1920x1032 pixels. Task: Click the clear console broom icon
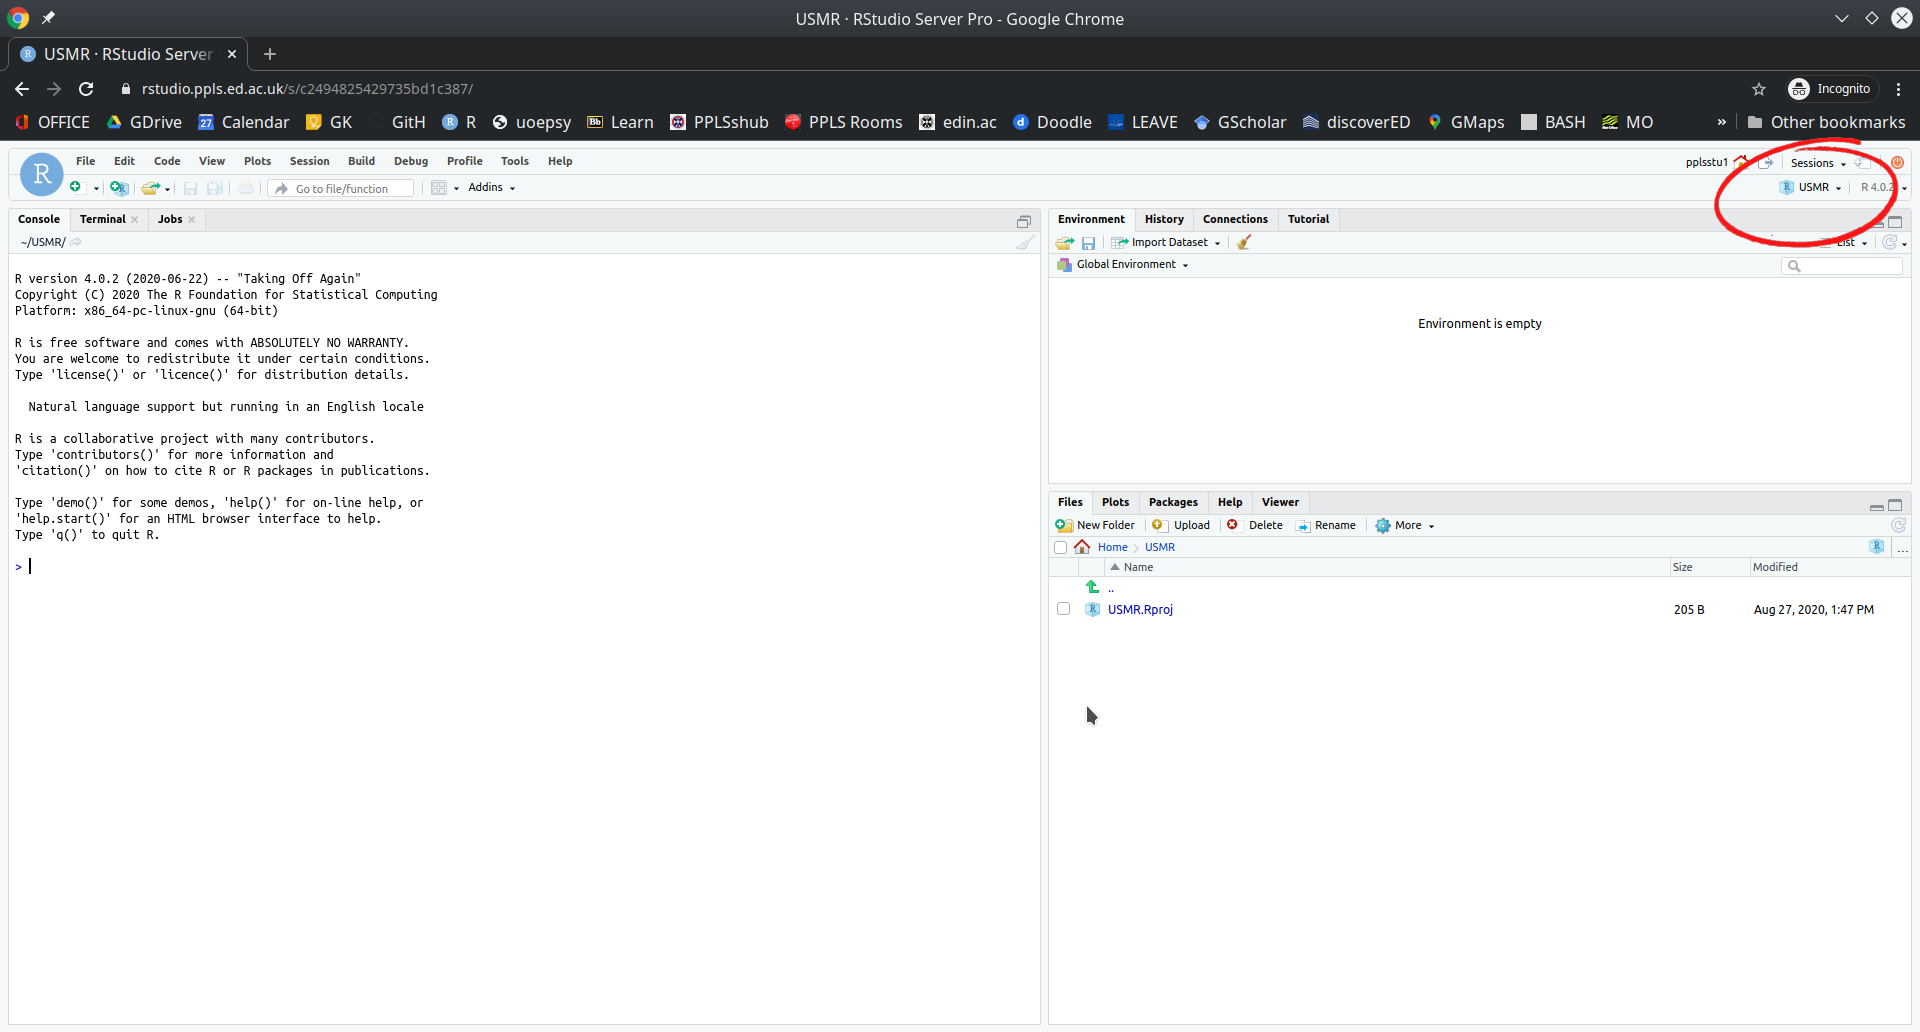point(1024,242)
